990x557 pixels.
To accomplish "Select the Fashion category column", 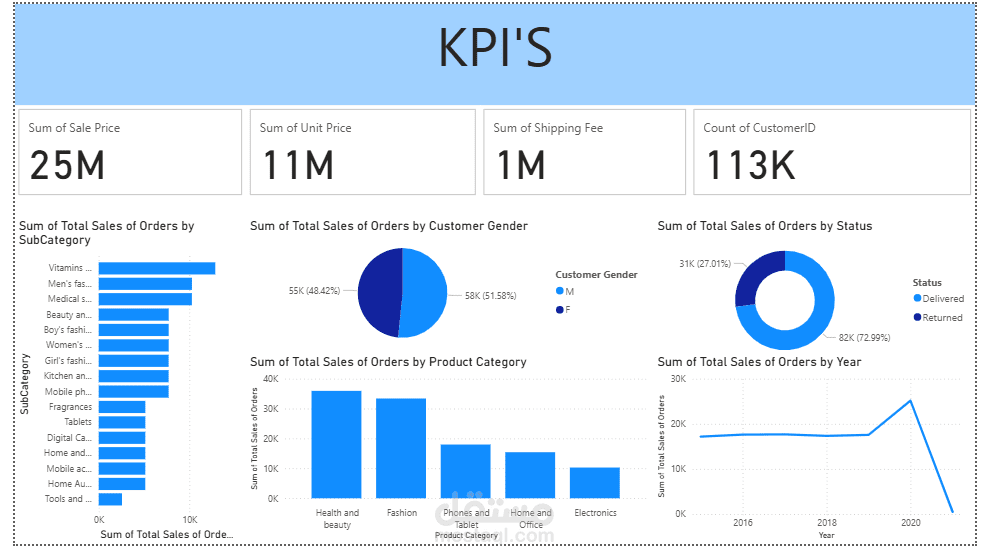I will (x=401, y=448).
